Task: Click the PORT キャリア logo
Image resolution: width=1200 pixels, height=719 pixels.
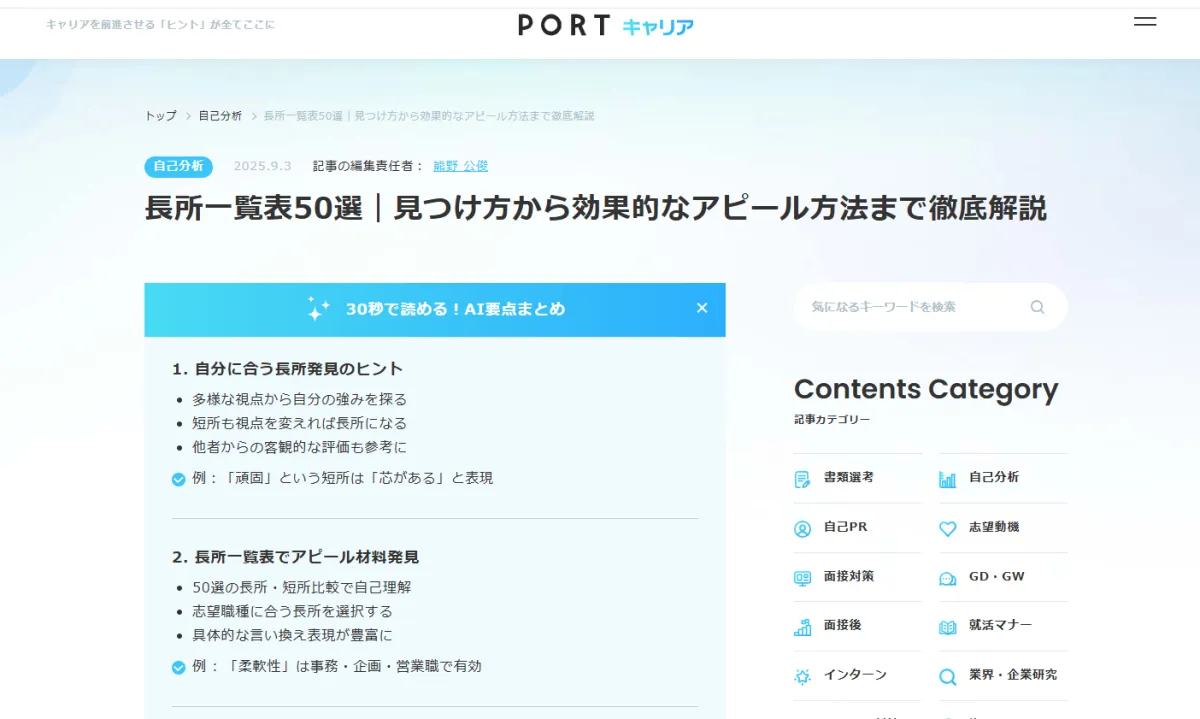Action: tap(605, 26)
